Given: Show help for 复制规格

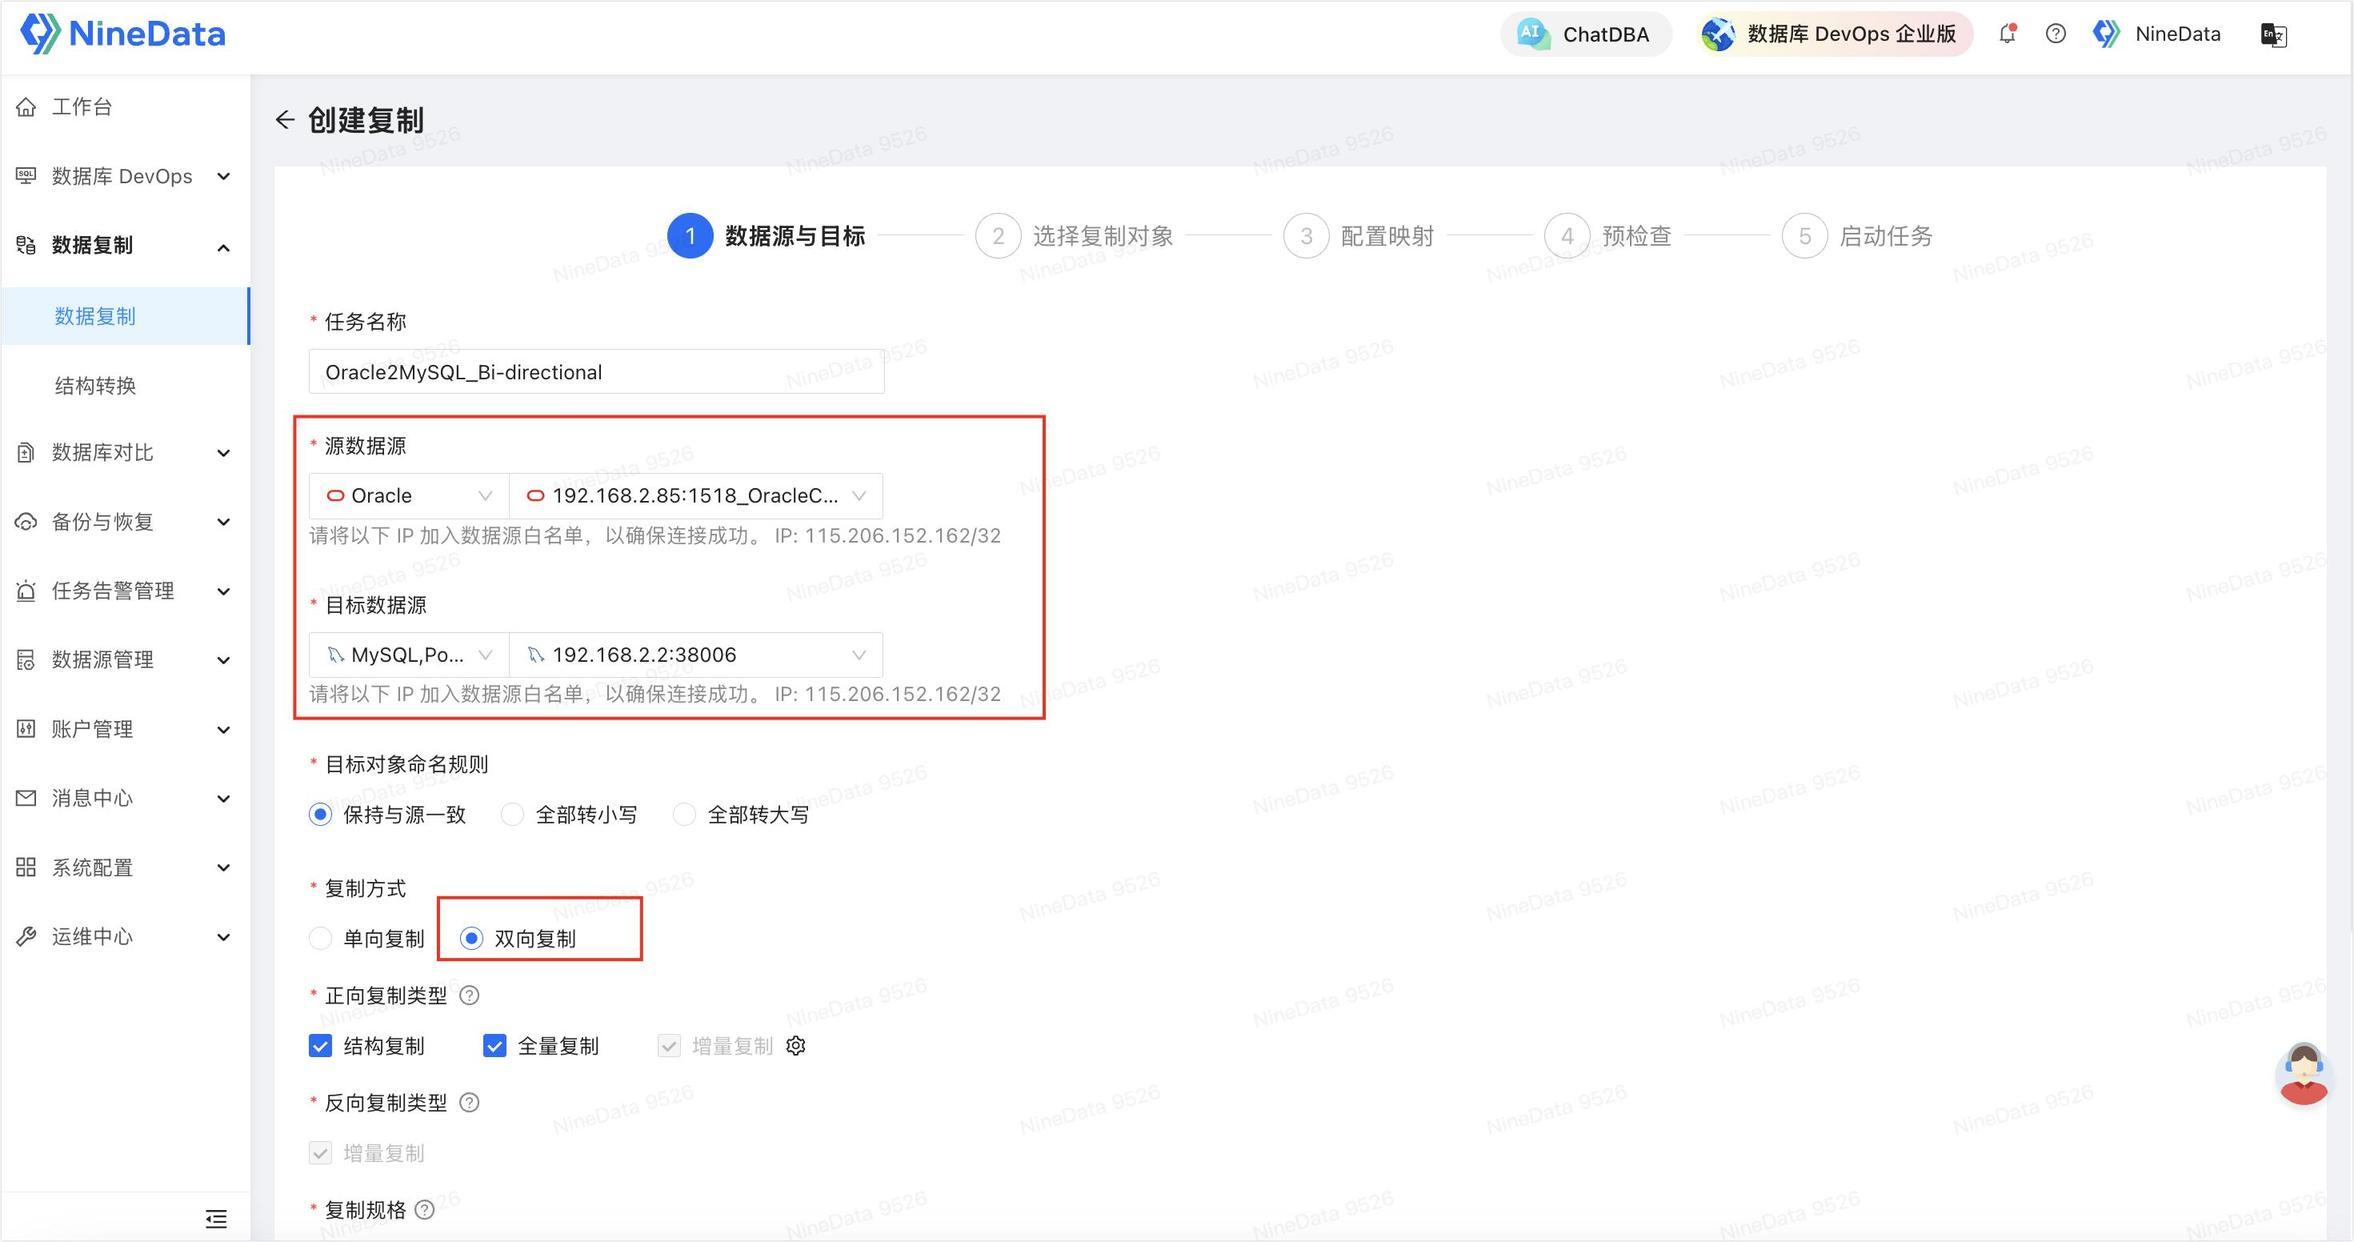Looking at the screenshot, I should point(425,1210).
